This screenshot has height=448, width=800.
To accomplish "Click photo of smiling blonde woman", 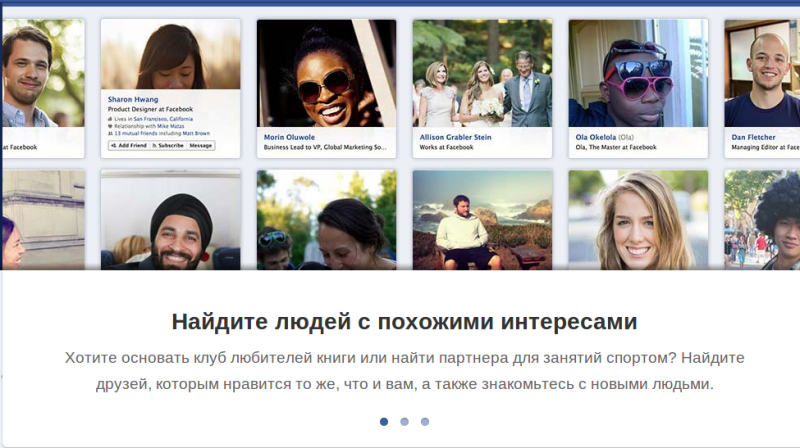I will (638, 220).
